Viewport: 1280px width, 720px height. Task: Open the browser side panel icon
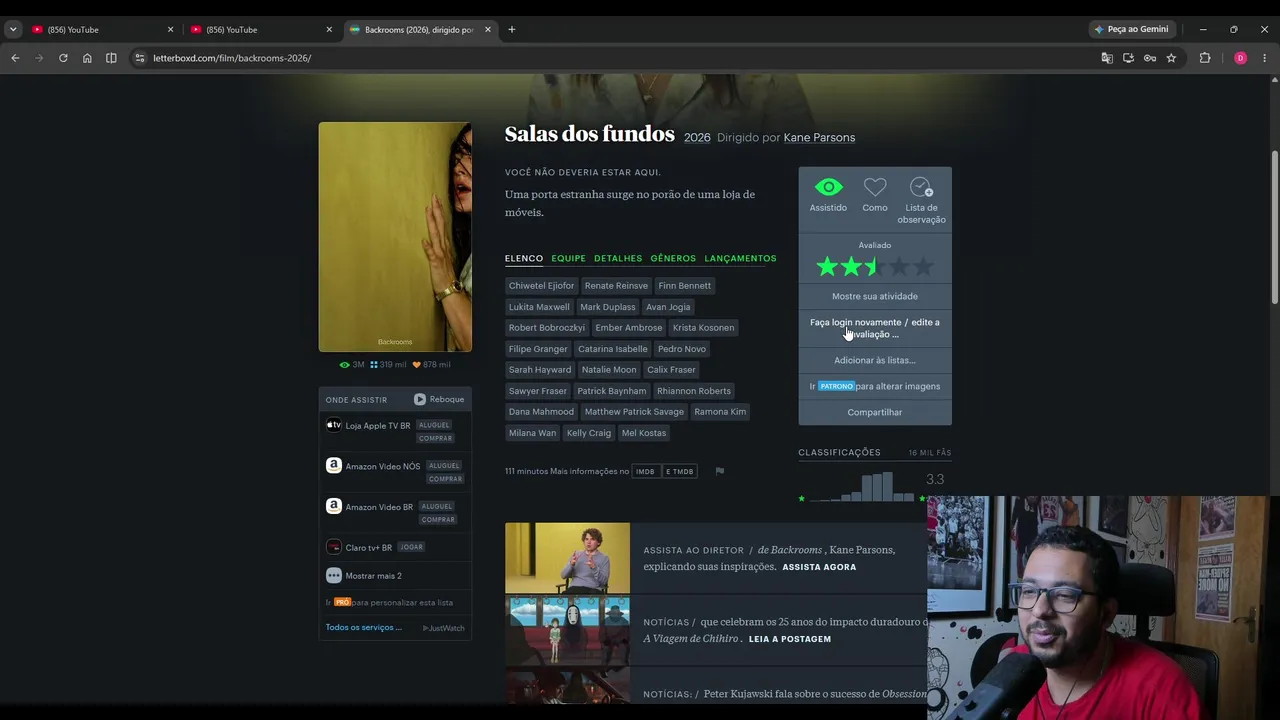pyautogui.click(x=111, y=58)
